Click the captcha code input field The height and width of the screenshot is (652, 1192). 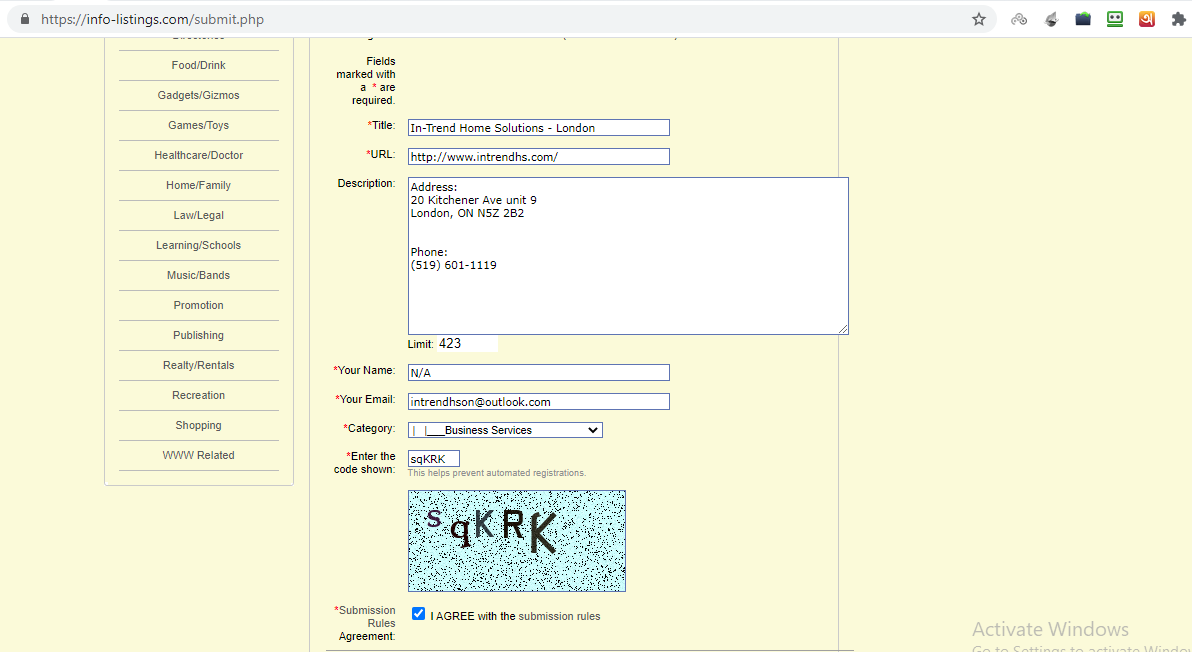[433, 458]
